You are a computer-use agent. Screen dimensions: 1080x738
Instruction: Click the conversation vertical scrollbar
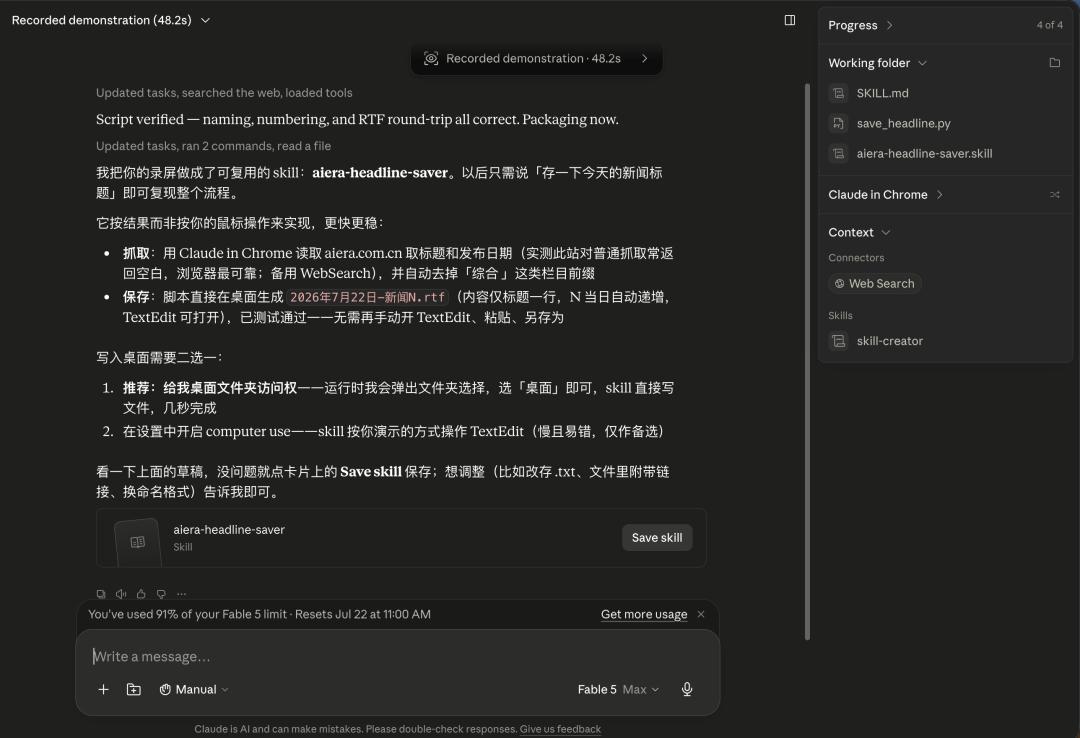click(x=807, y=362)
